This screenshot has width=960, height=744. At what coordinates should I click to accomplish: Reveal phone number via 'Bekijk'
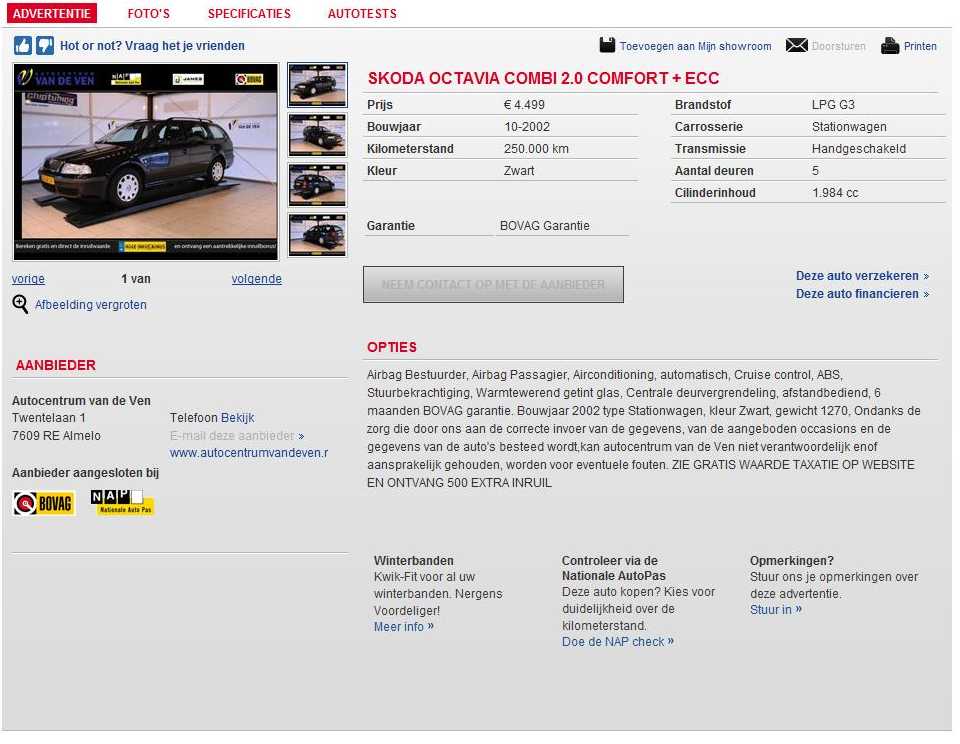point(238,418)
